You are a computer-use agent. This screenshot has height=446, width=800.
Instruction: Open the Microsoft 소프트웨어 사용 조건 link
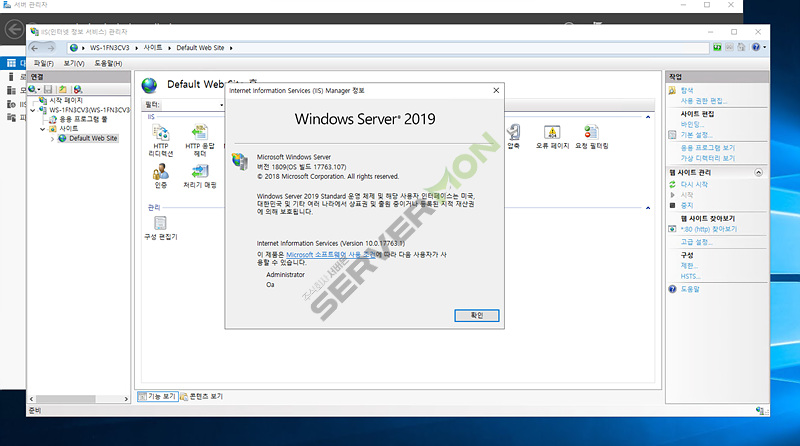tap(330, 254)
